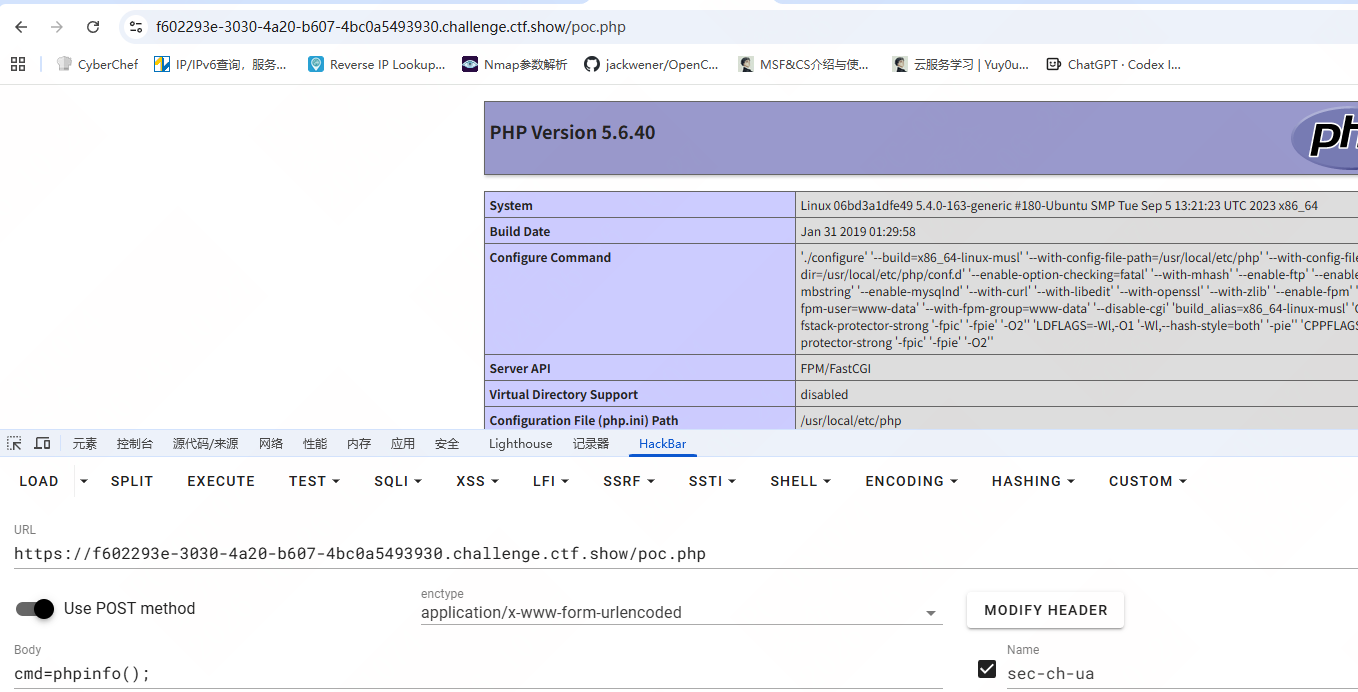The image size is (1358, 692).
Task: Reload the current page
Action: coord(93,27)
